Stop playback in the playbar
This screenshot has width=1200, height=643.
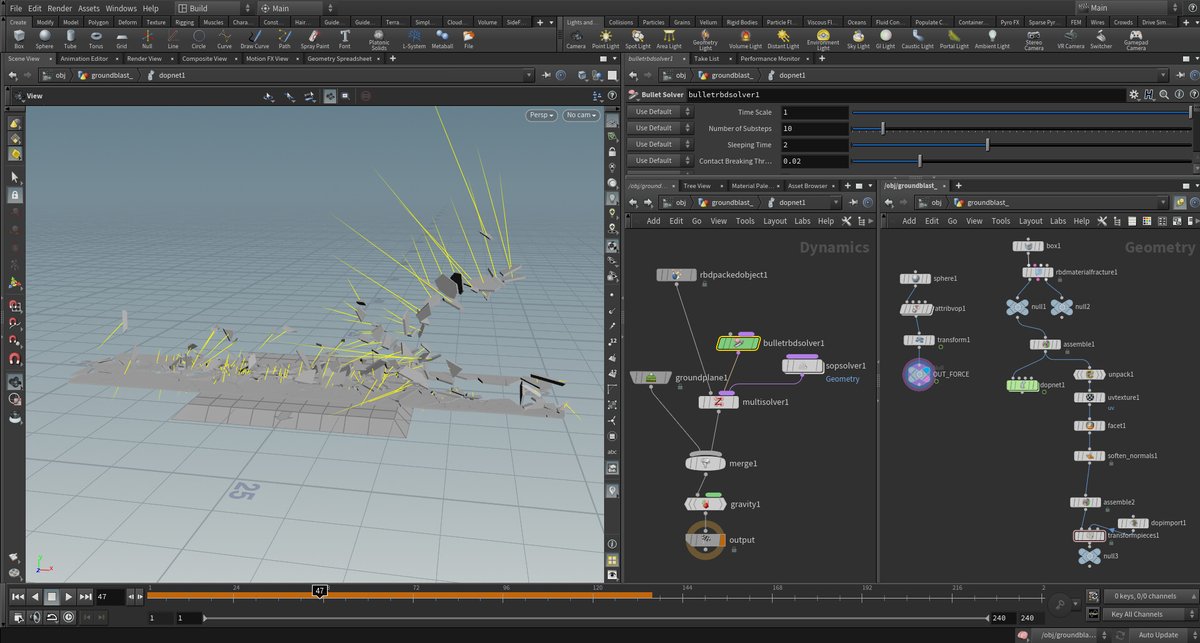[52, 596]
